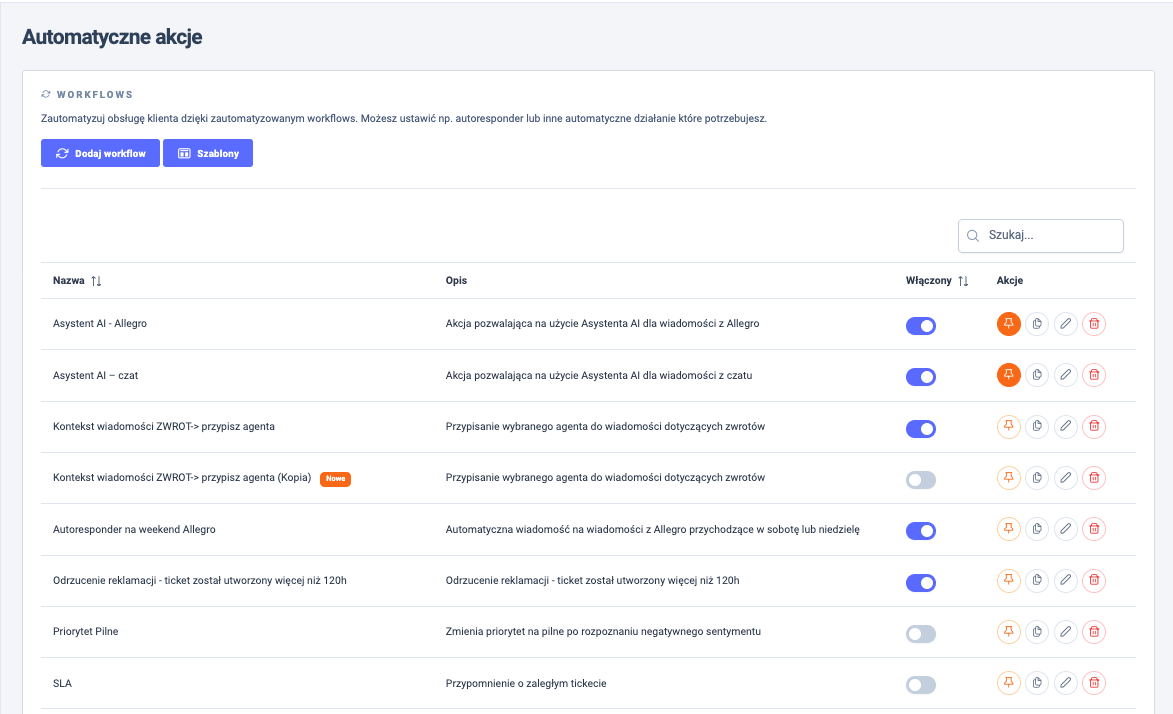Unpin the Asystent AI - Allegro workflow
This screenshot has height=714, width=1173.
1008,324
